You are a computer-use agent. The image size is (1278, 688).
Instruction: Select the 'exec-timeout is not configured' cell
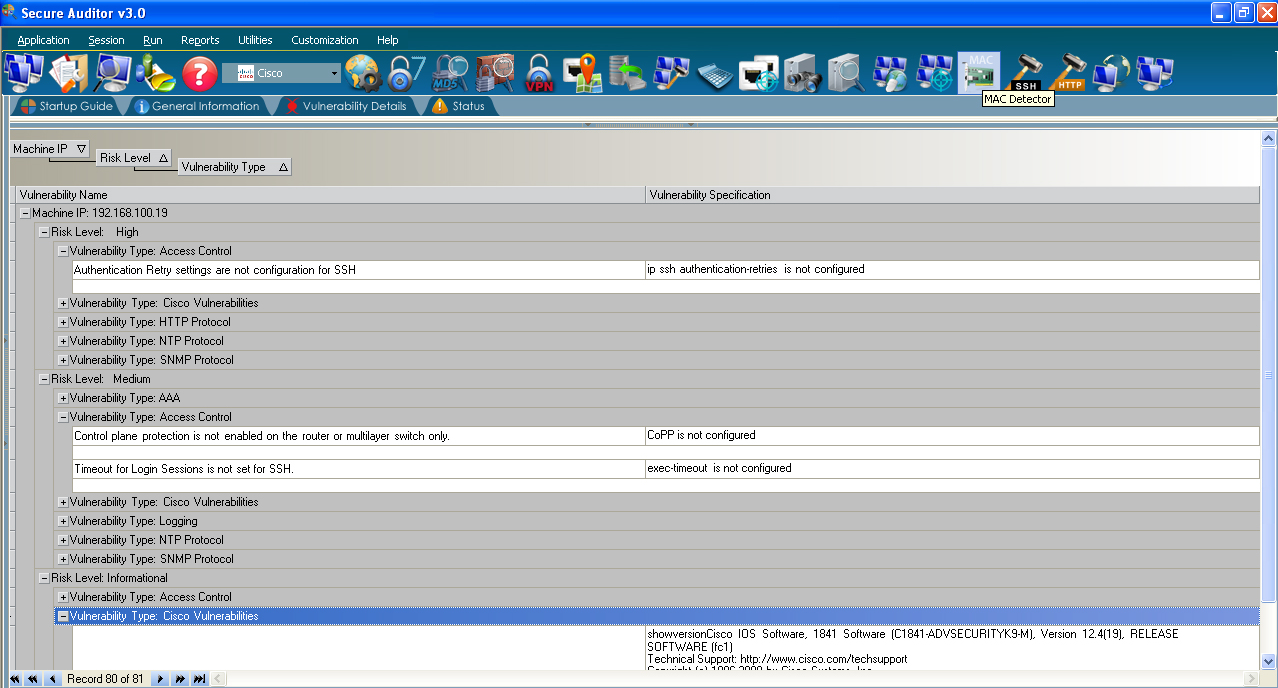[x=952, y=469]
